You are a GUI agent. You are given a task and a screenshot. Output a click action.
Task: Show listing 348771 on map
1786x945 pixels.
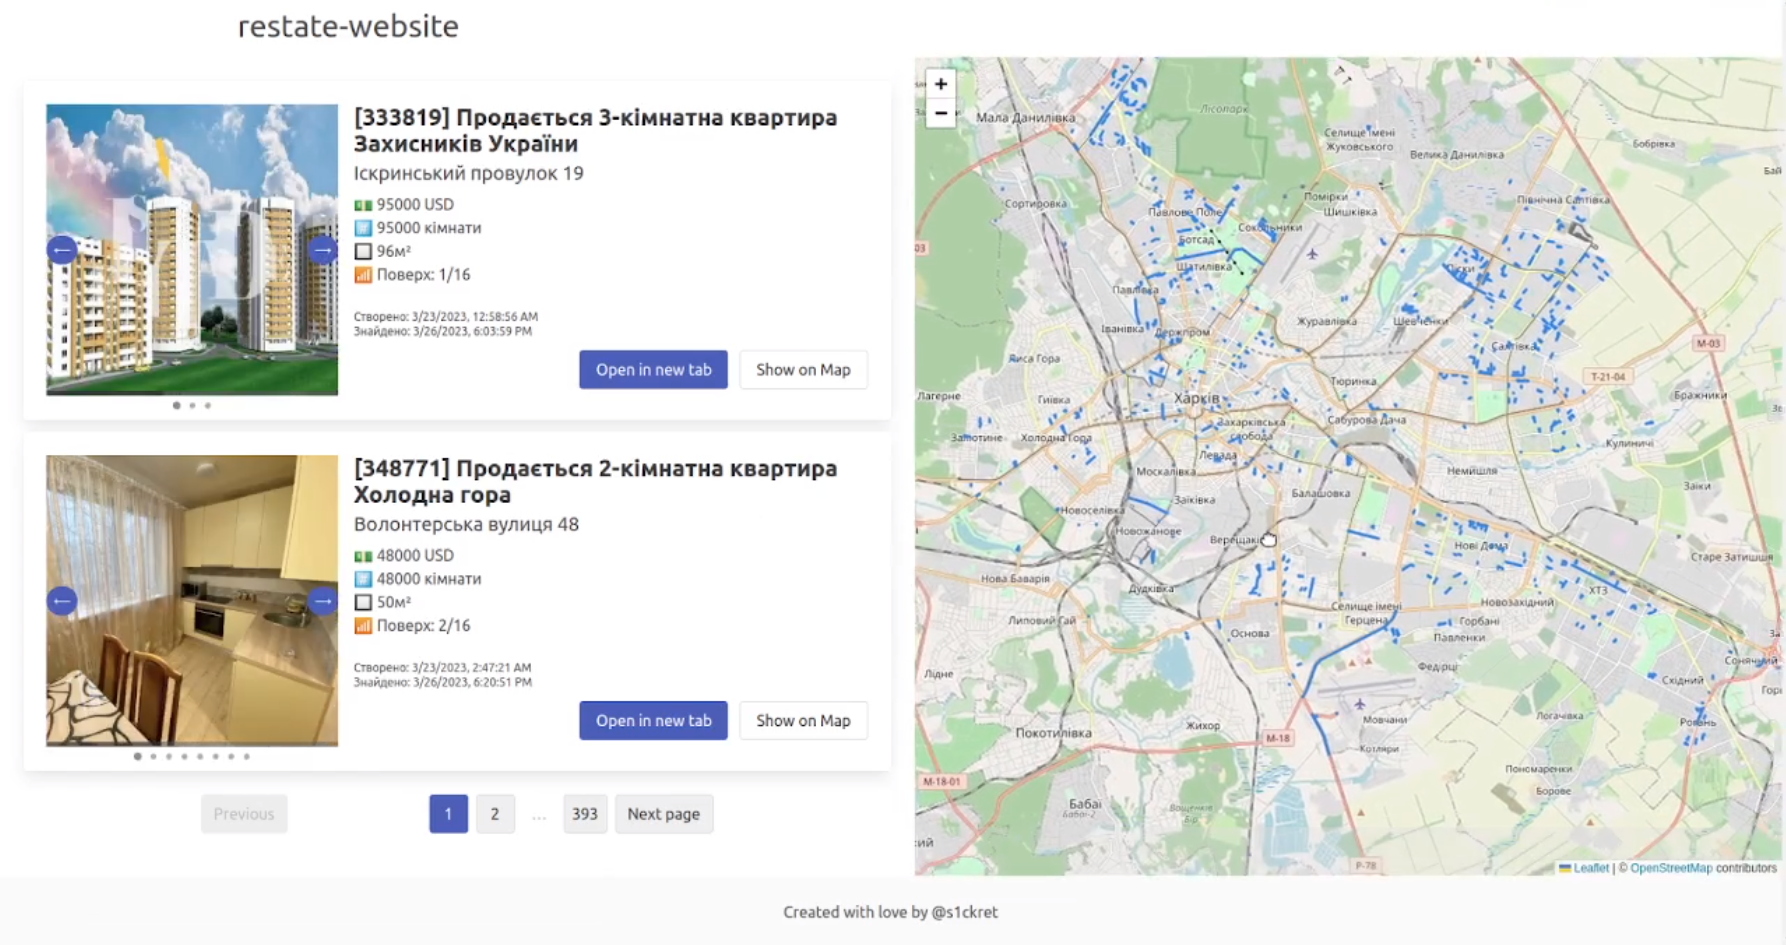pyautogui.click(x=803, y=721)
